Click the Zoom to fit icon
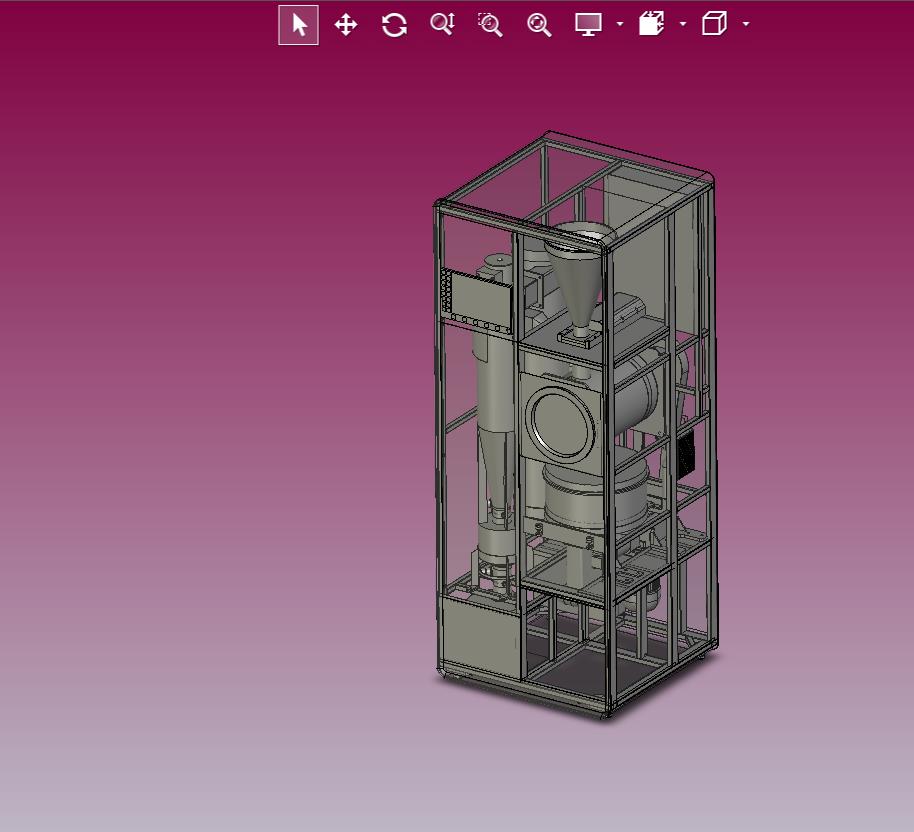The width and height of the screenshot is (914, 832). [x=539, y=25]
